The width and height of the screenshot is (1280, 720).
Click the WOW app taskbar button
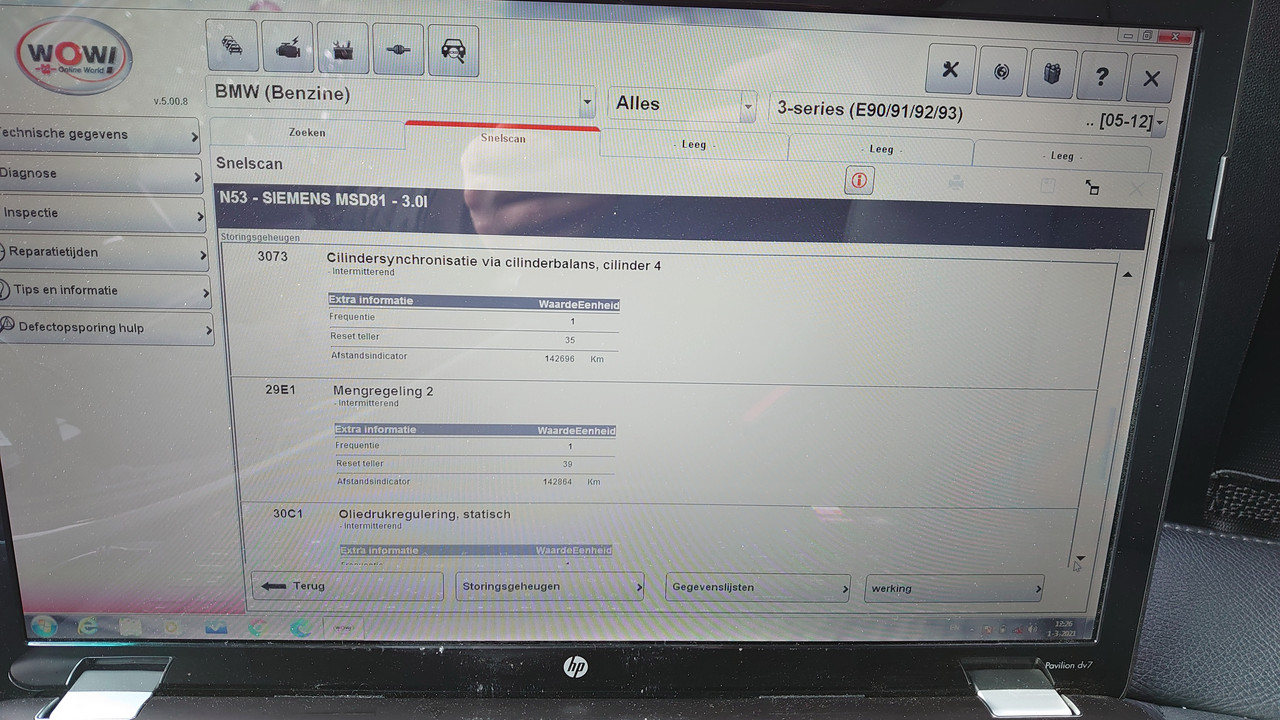(x=343, y=628)
